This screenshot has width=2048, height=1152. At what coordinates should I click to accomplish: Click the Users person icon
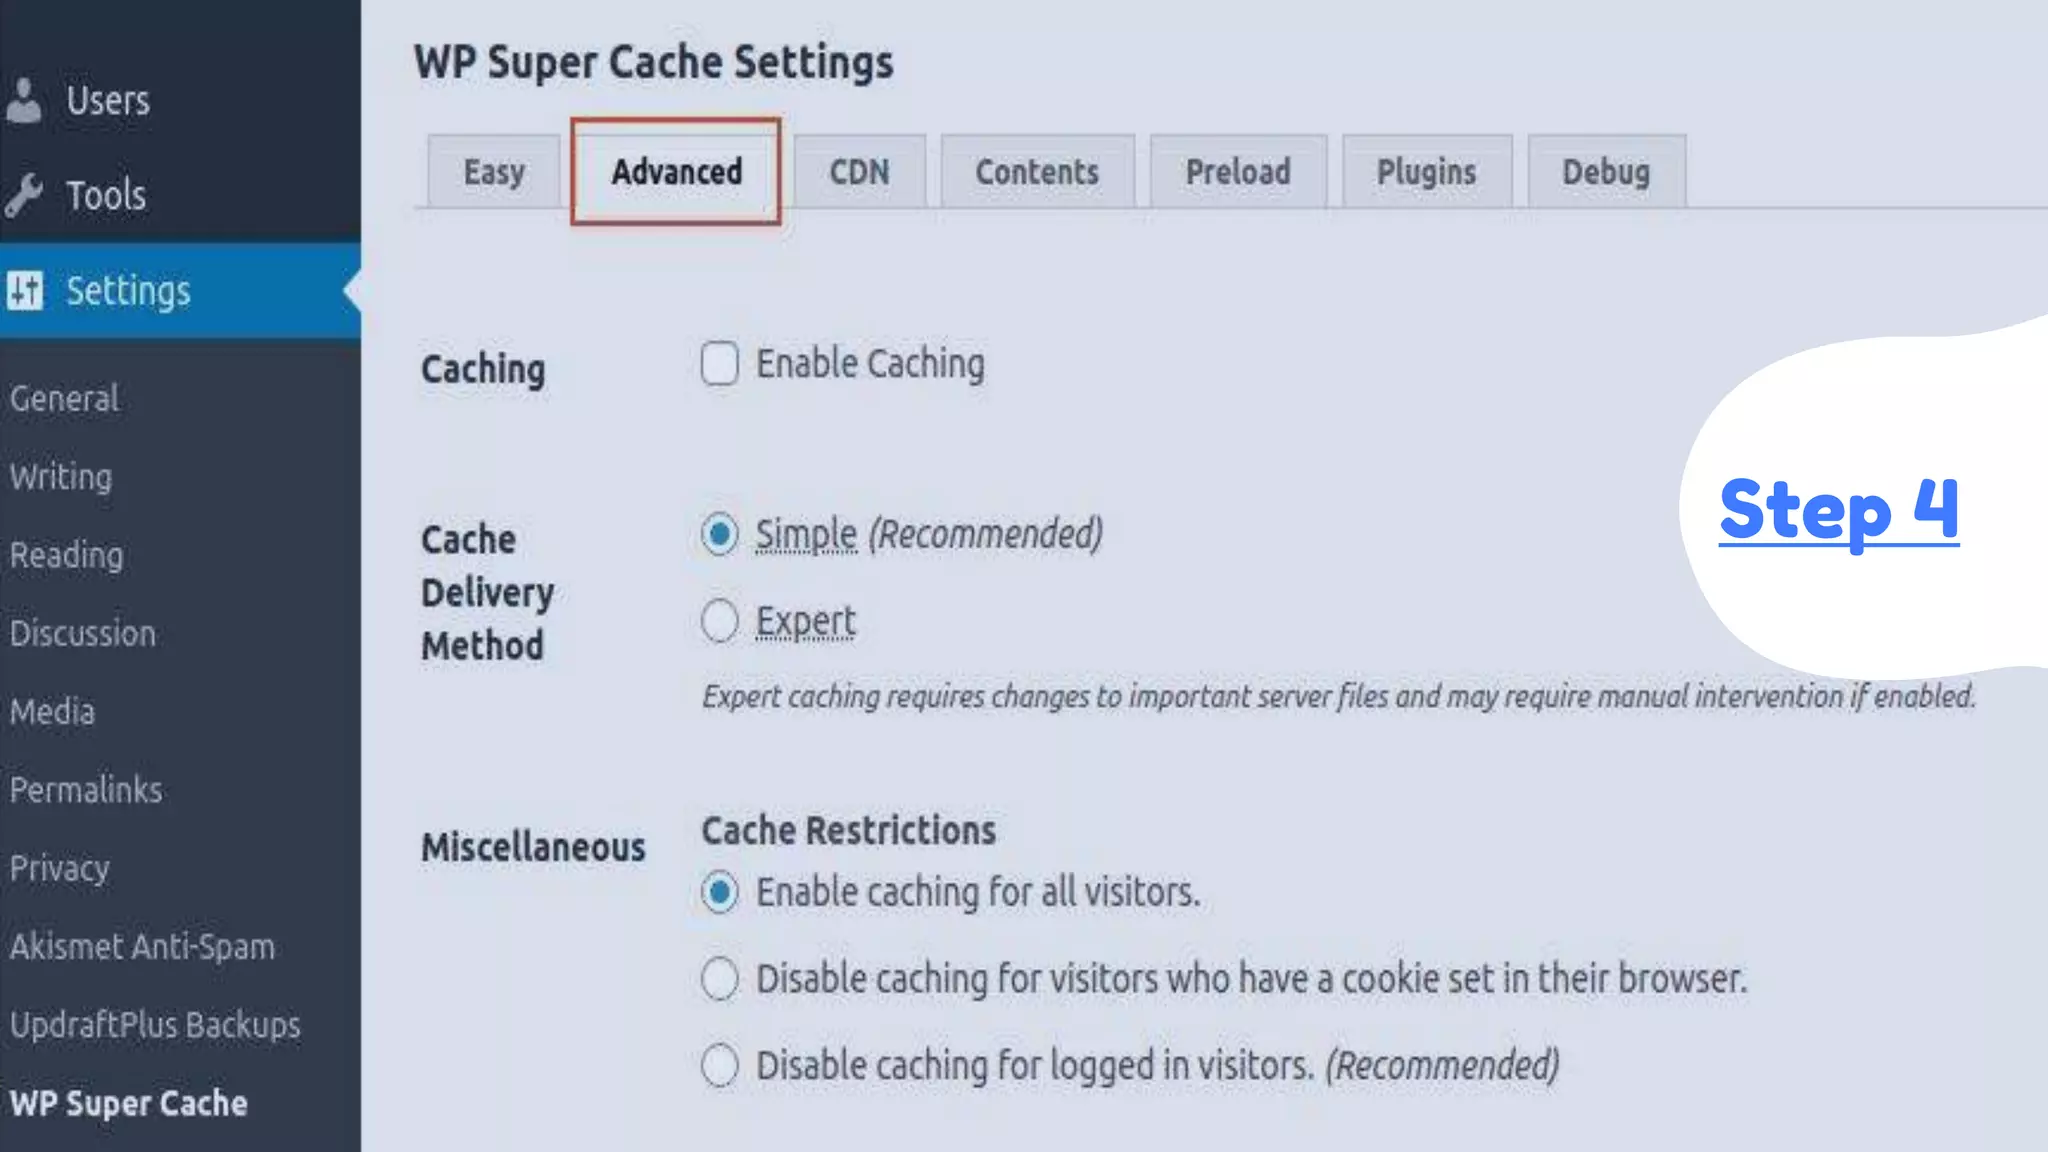coord(24,100)
